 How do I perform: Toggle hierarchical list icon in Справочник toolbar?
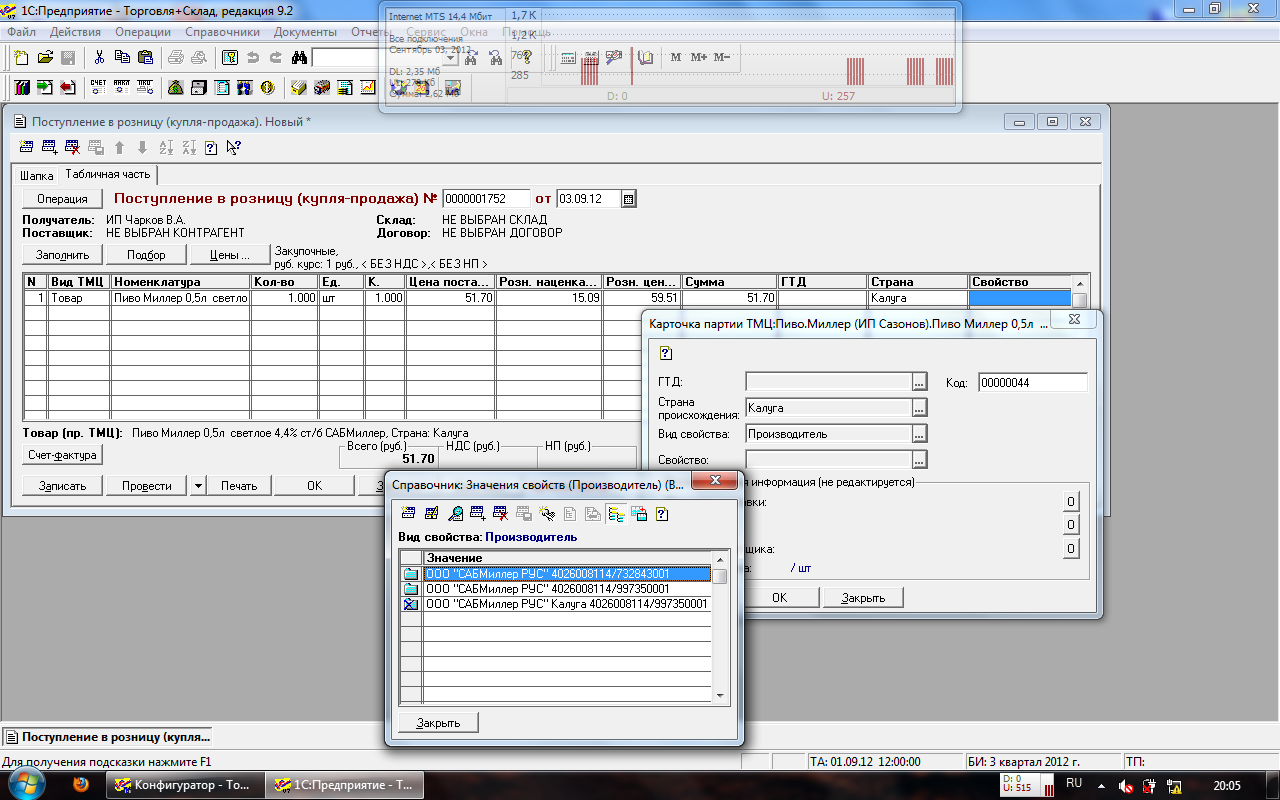(x=615, y=514)
